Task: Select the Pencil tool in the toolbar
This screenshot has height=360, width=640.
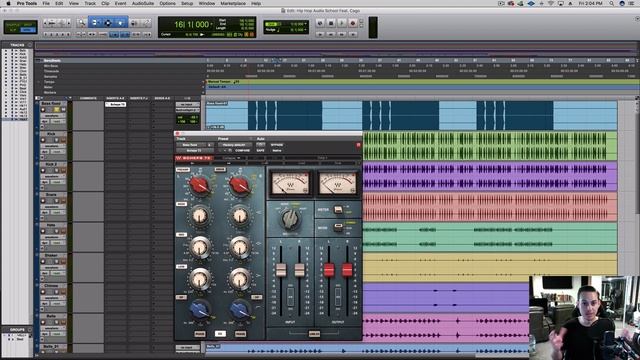Action: pos(146,23)
